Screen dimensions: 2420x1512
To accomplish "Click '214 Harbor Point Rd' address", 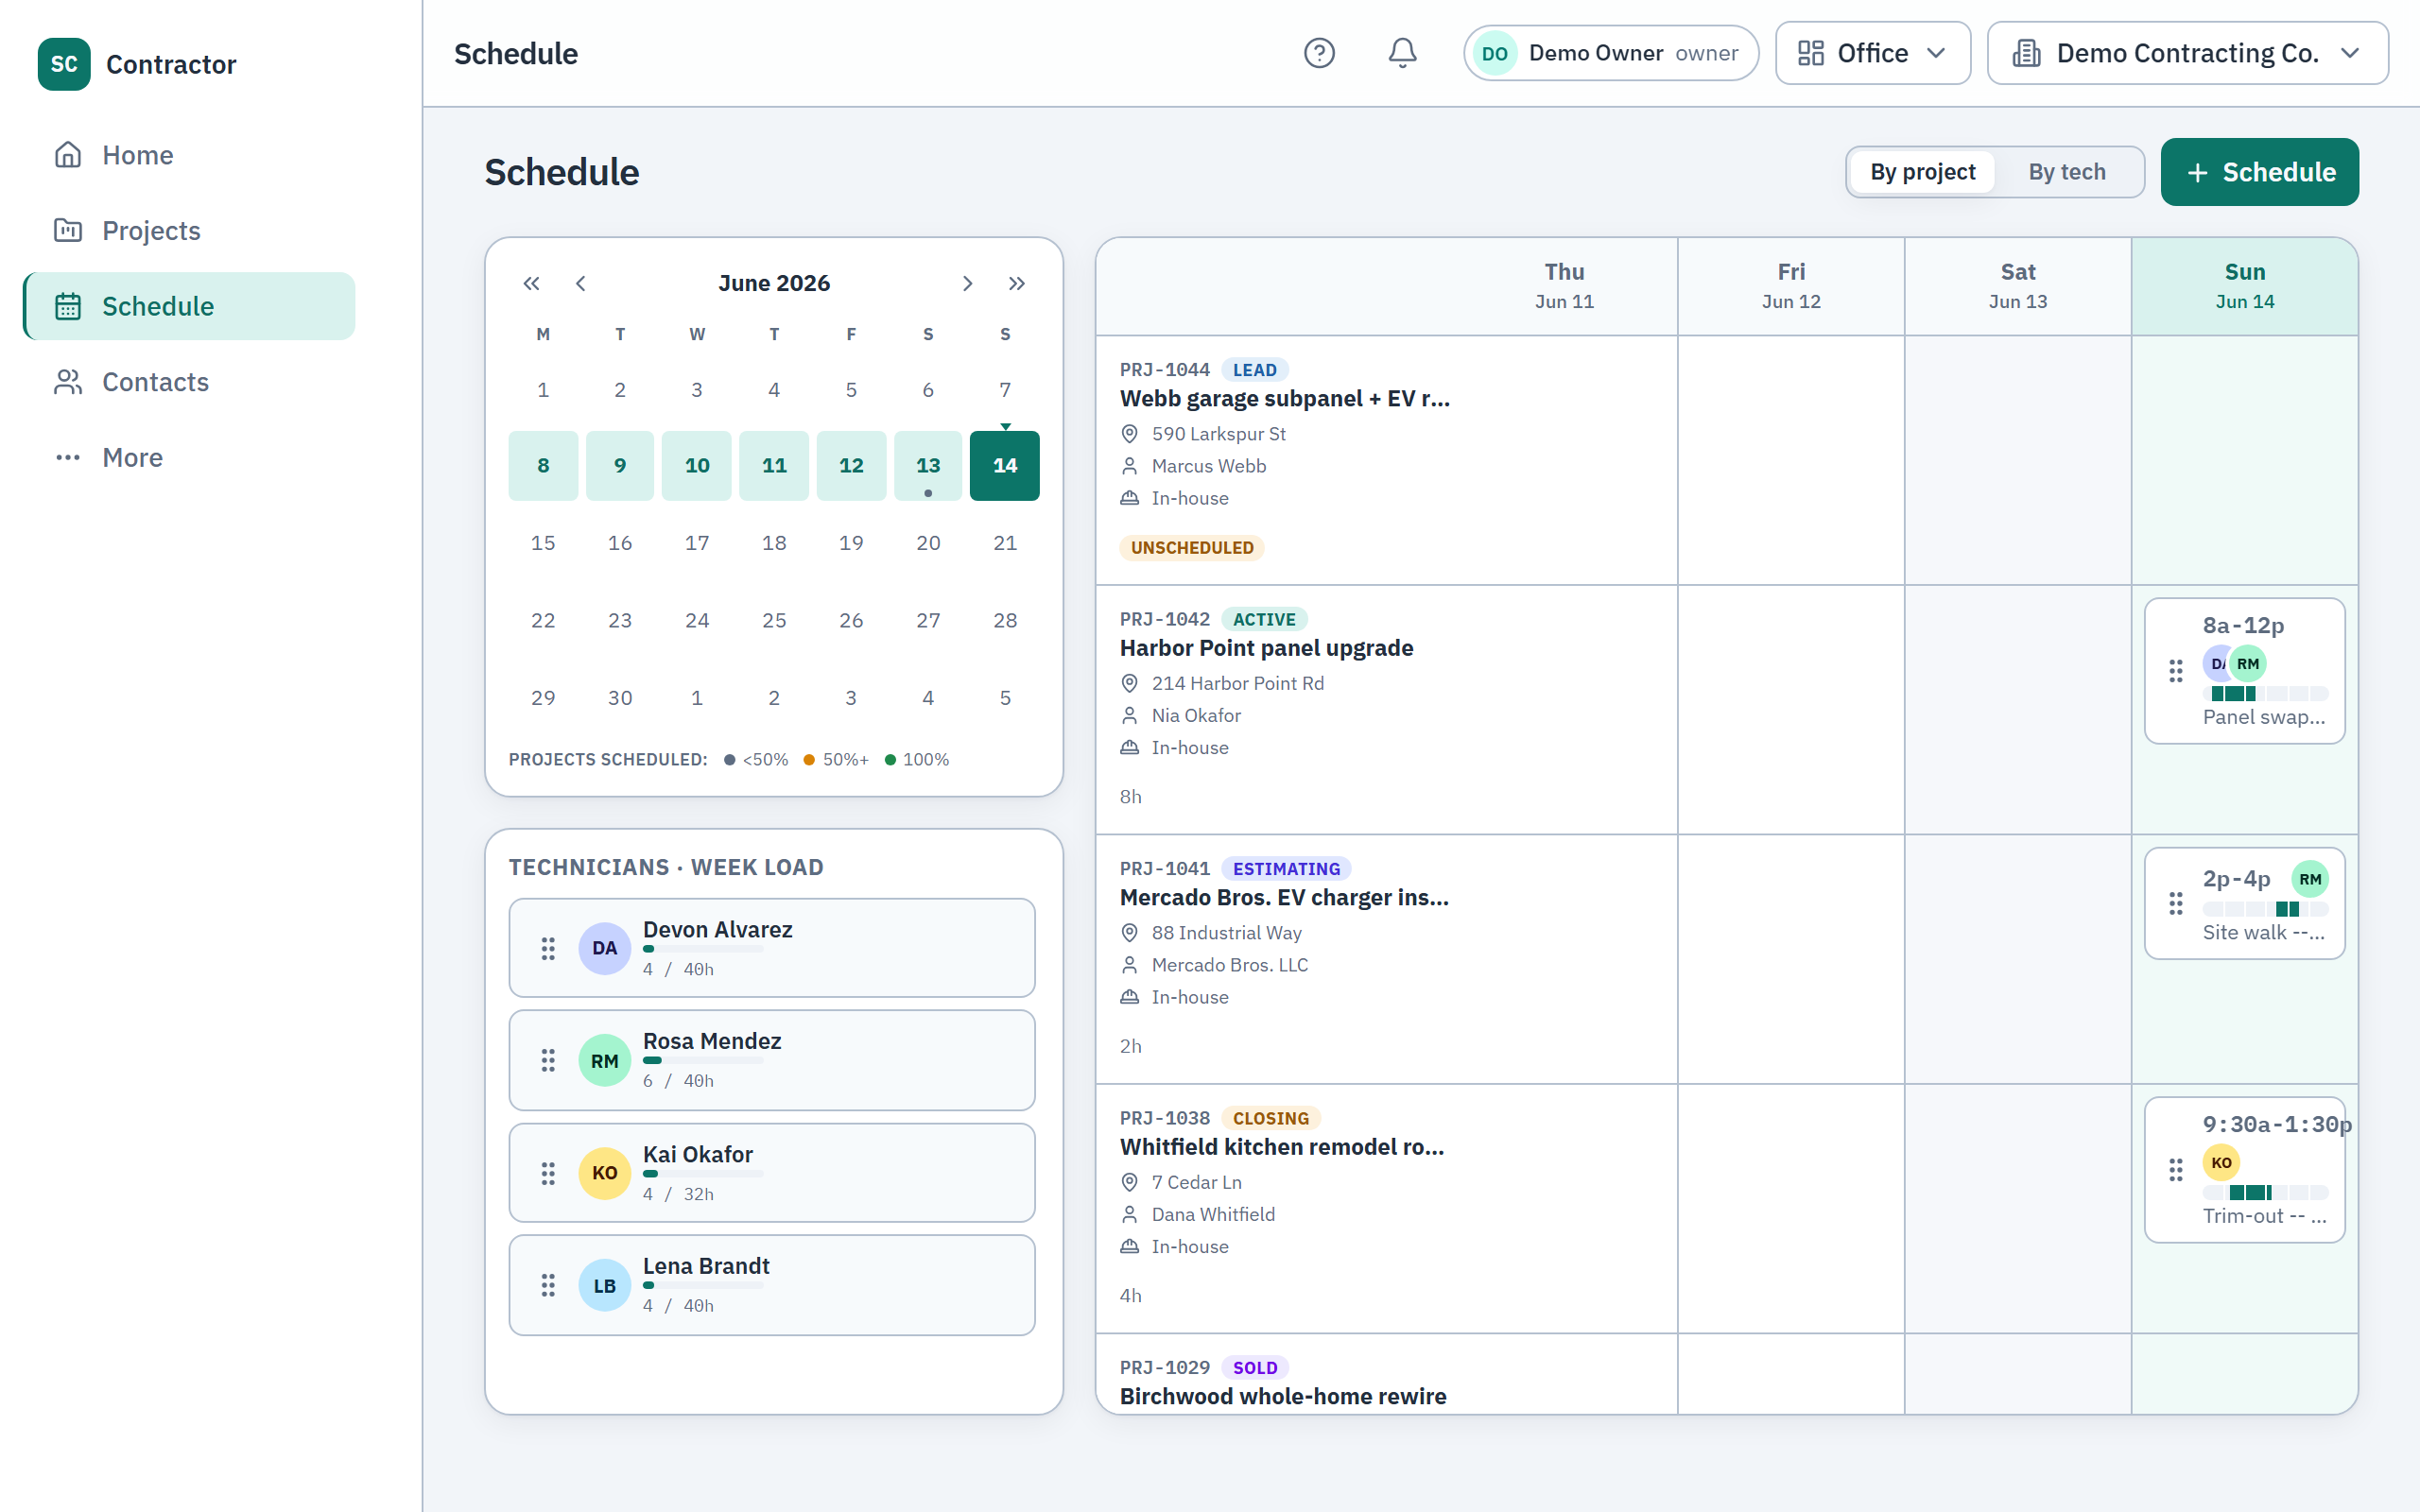I will (x=1238, y=683).
